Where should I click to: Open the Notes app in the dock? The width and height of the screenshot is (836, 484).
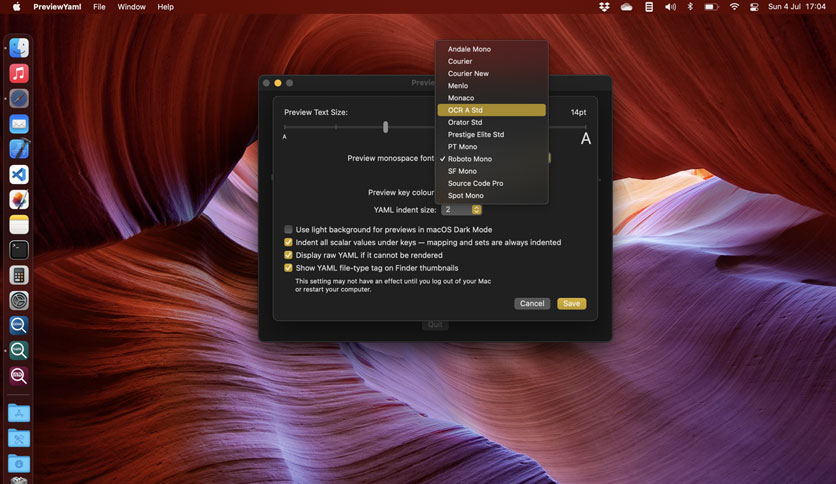19,225
